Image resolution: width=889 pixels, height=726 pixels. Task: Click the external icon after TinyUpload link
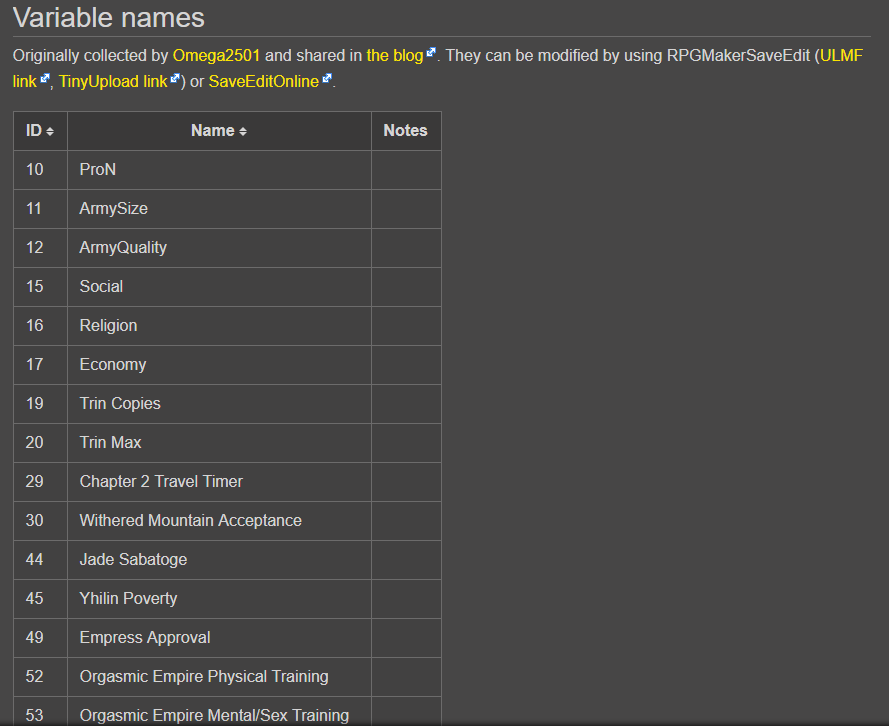click(x=175, y=79)
